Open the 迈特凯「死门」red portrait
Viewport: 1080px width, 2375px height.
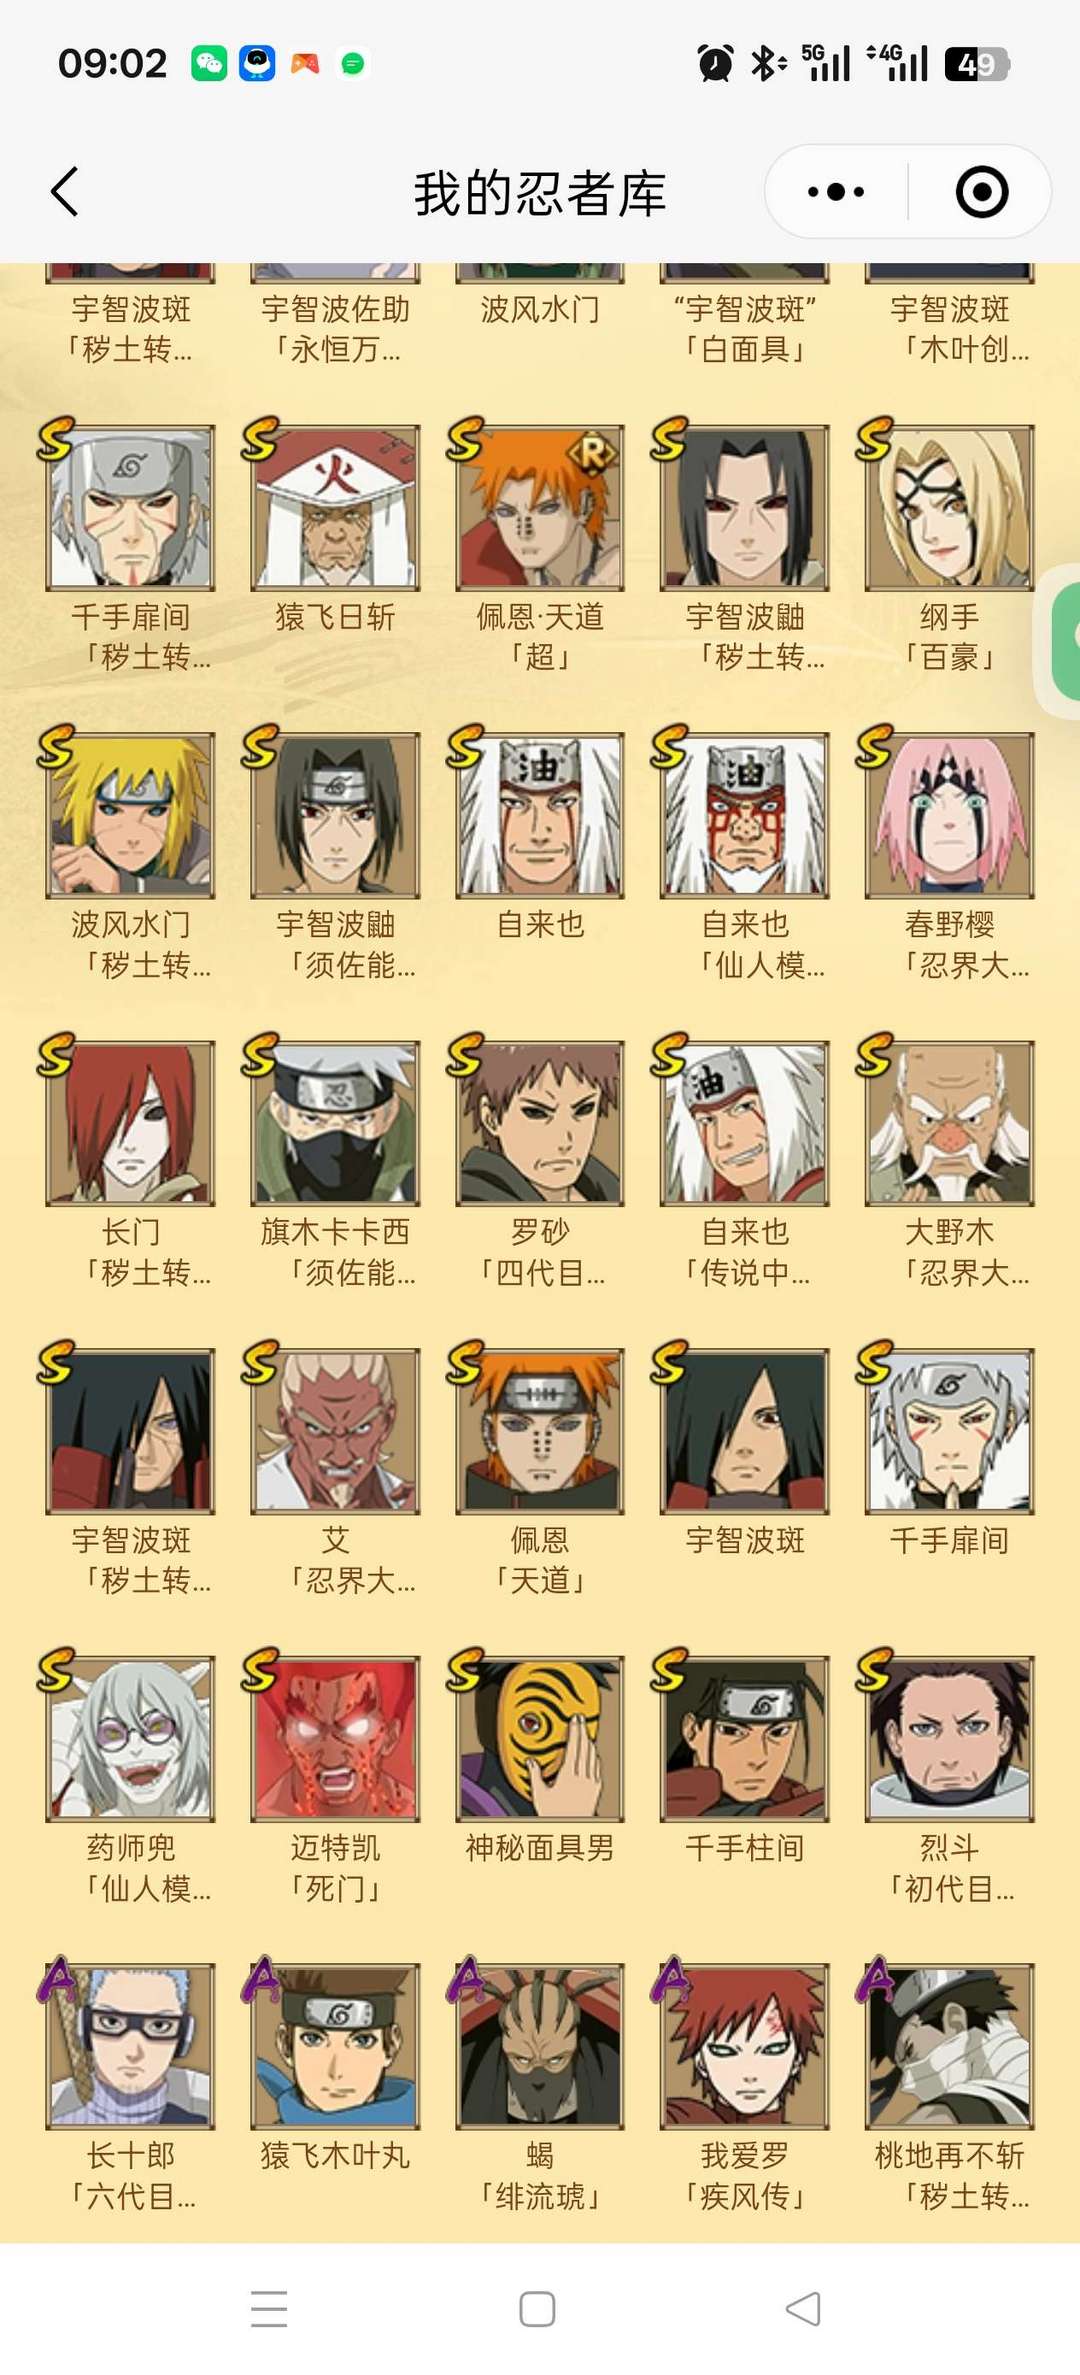(x=335, y=1739)
